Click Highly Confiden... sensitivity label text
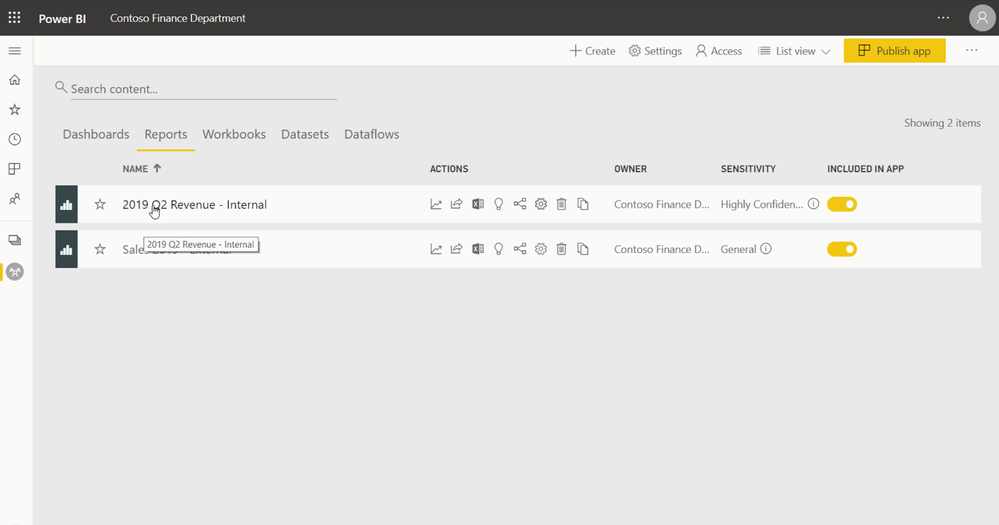The image size is (999, 525). coord(762,205)
